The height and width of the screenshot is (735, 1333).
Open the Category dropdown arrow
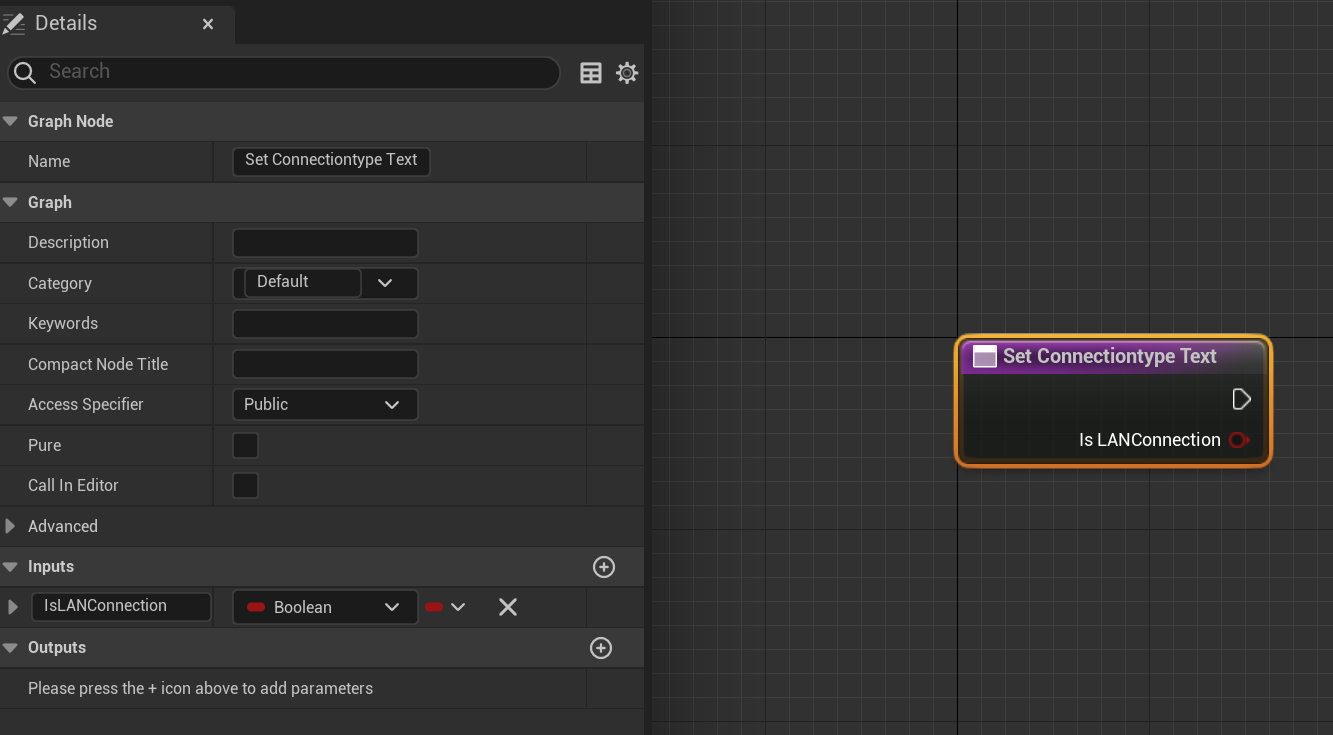(x=386, y=283)
